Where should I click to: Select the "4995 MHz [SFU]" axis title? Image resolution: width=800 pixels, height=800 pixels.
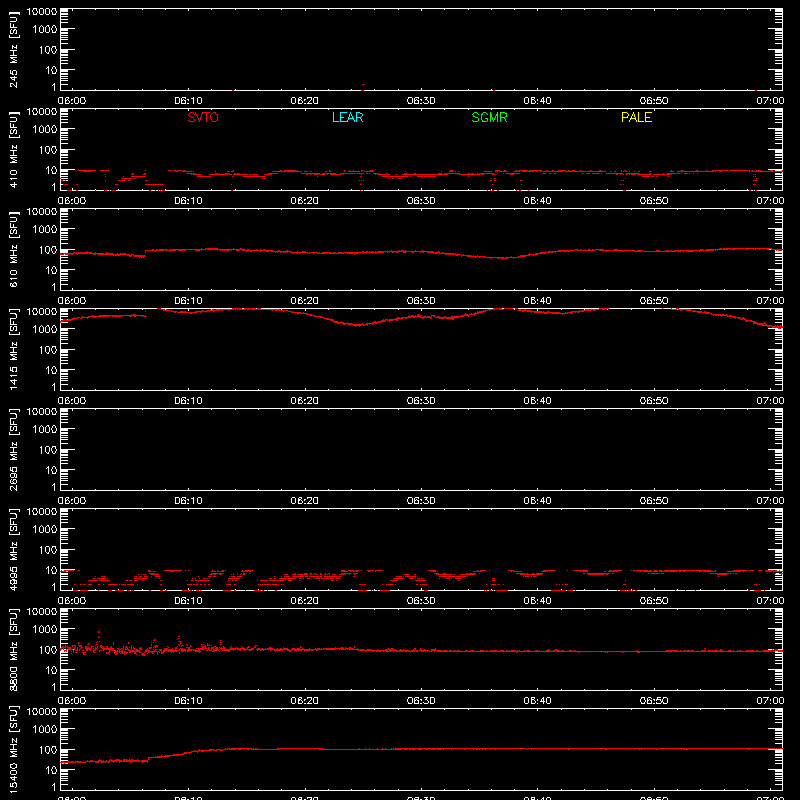[x=14, y=550]
